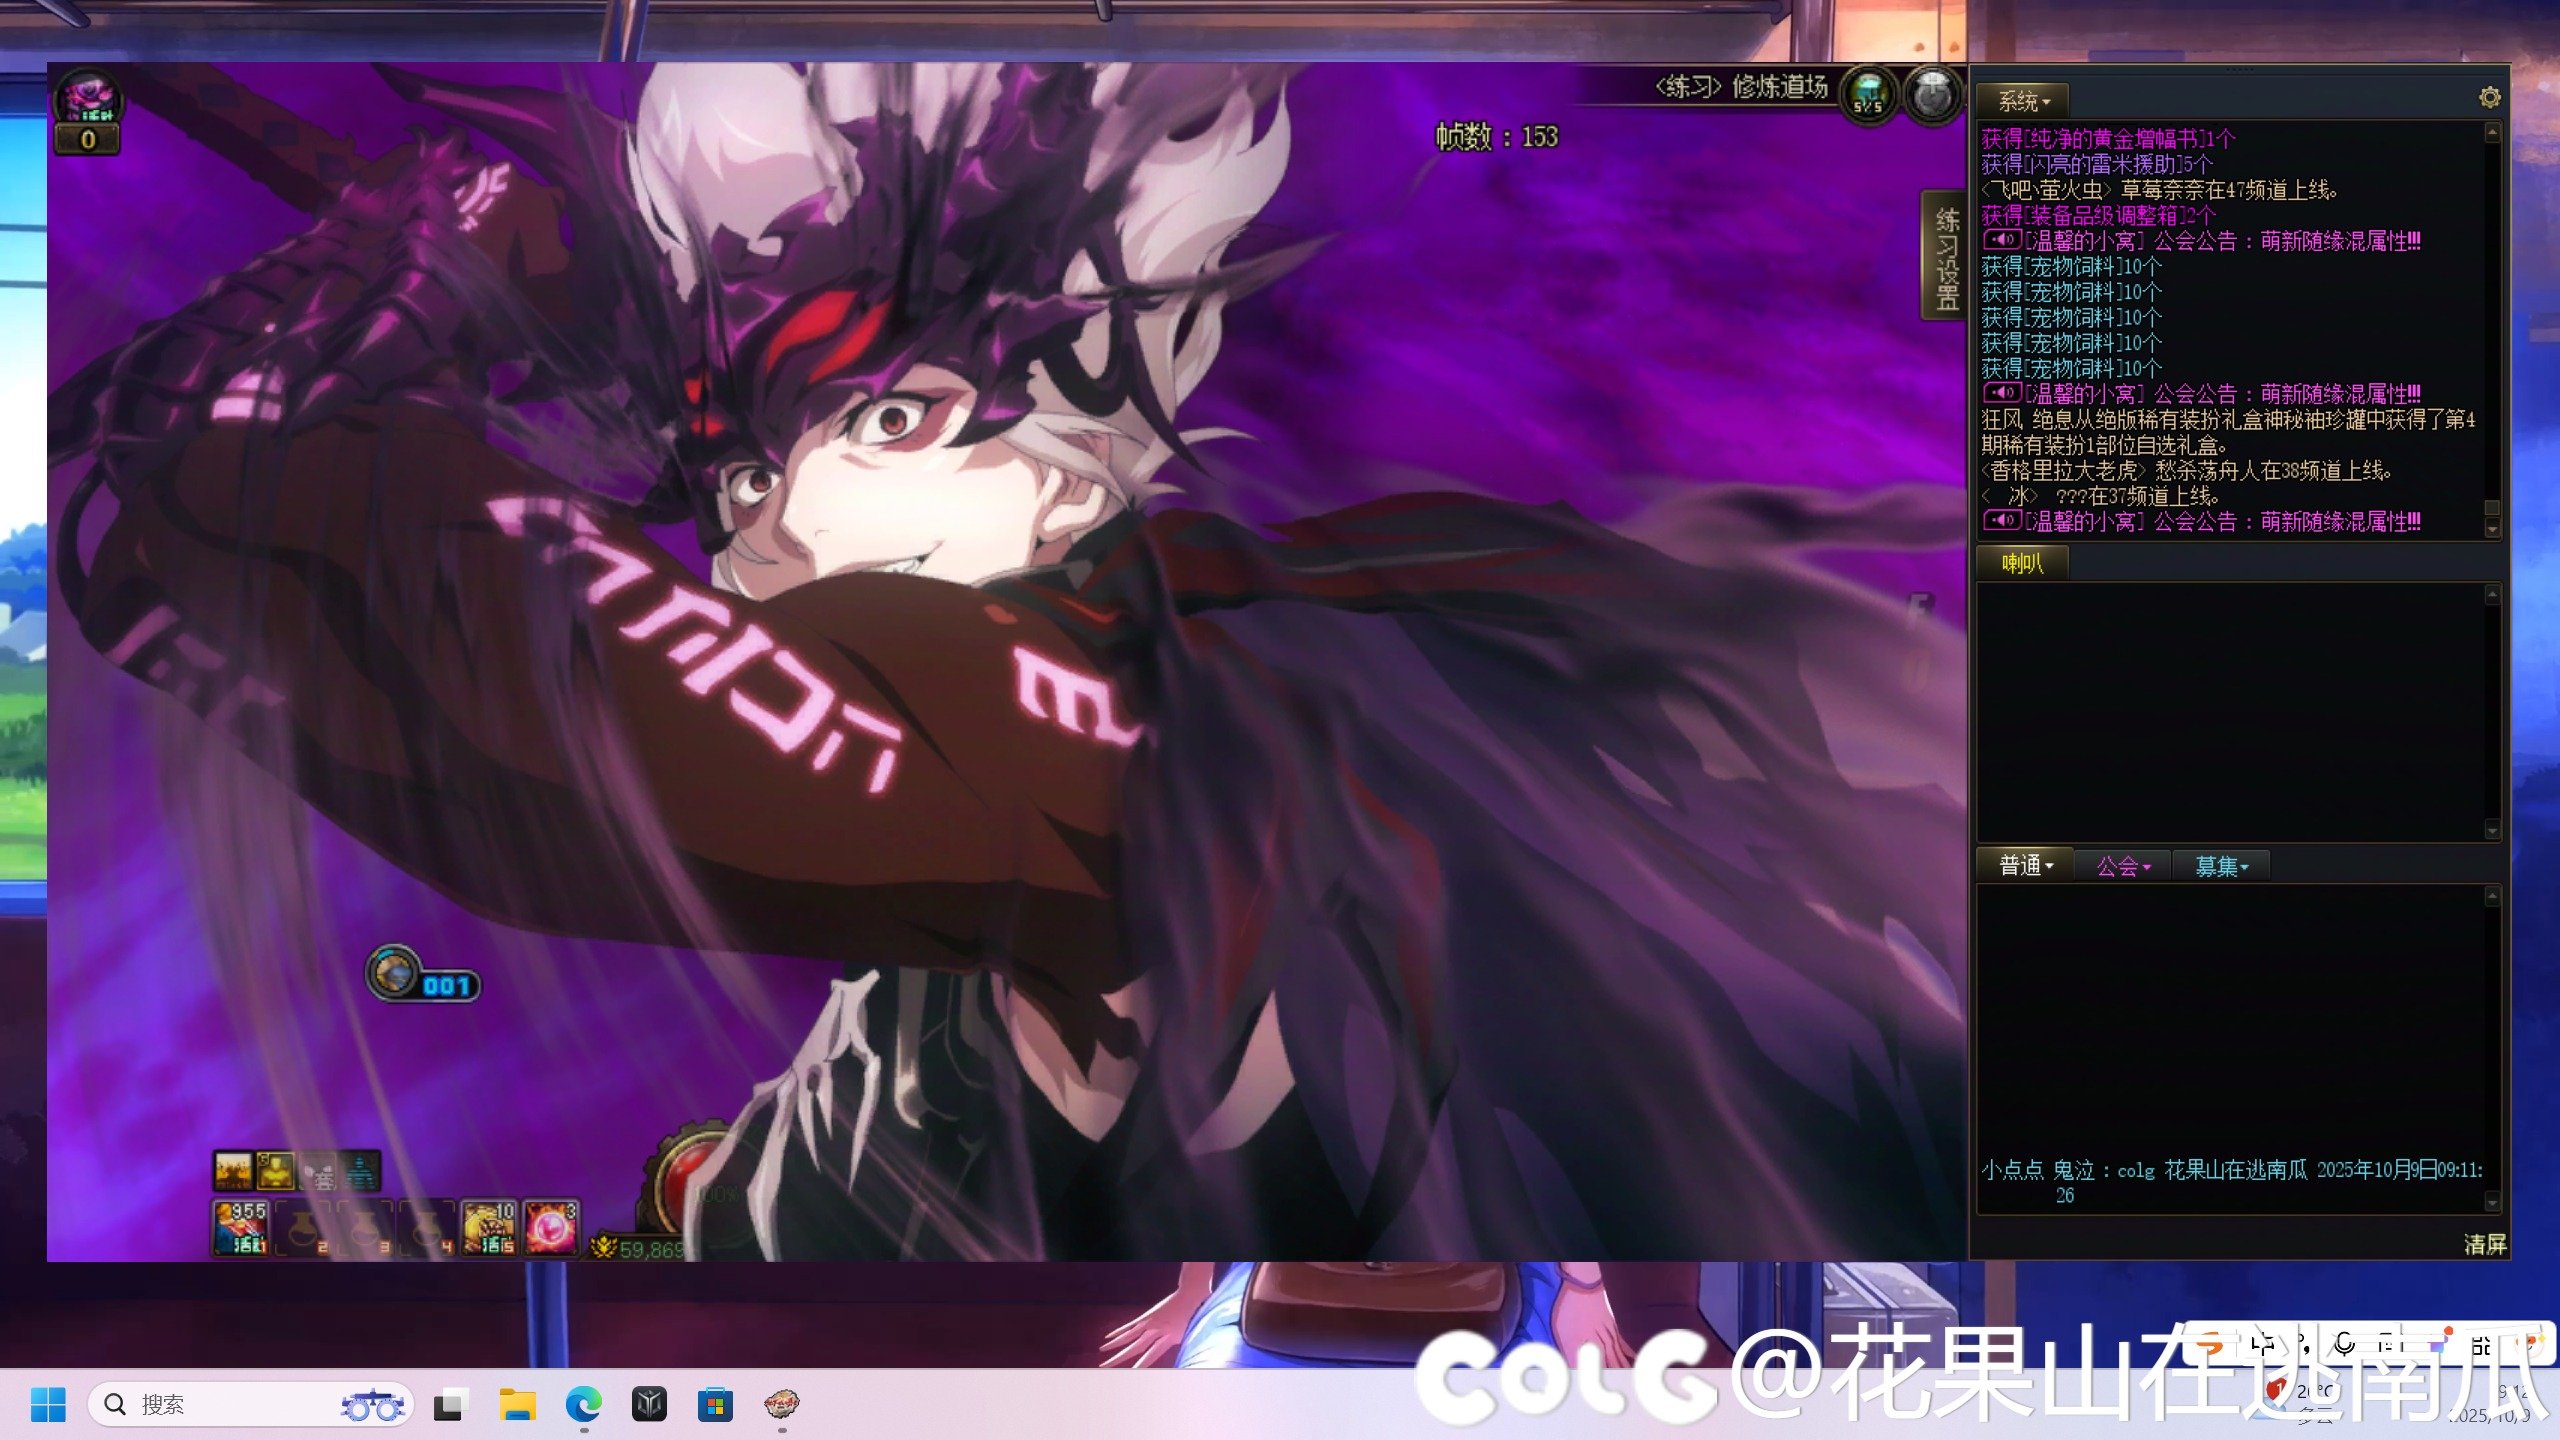Click the 清屏 clear screen button
Screen dimensions: 2560x1440
pyautogui.click(x=2484, y=1244)
